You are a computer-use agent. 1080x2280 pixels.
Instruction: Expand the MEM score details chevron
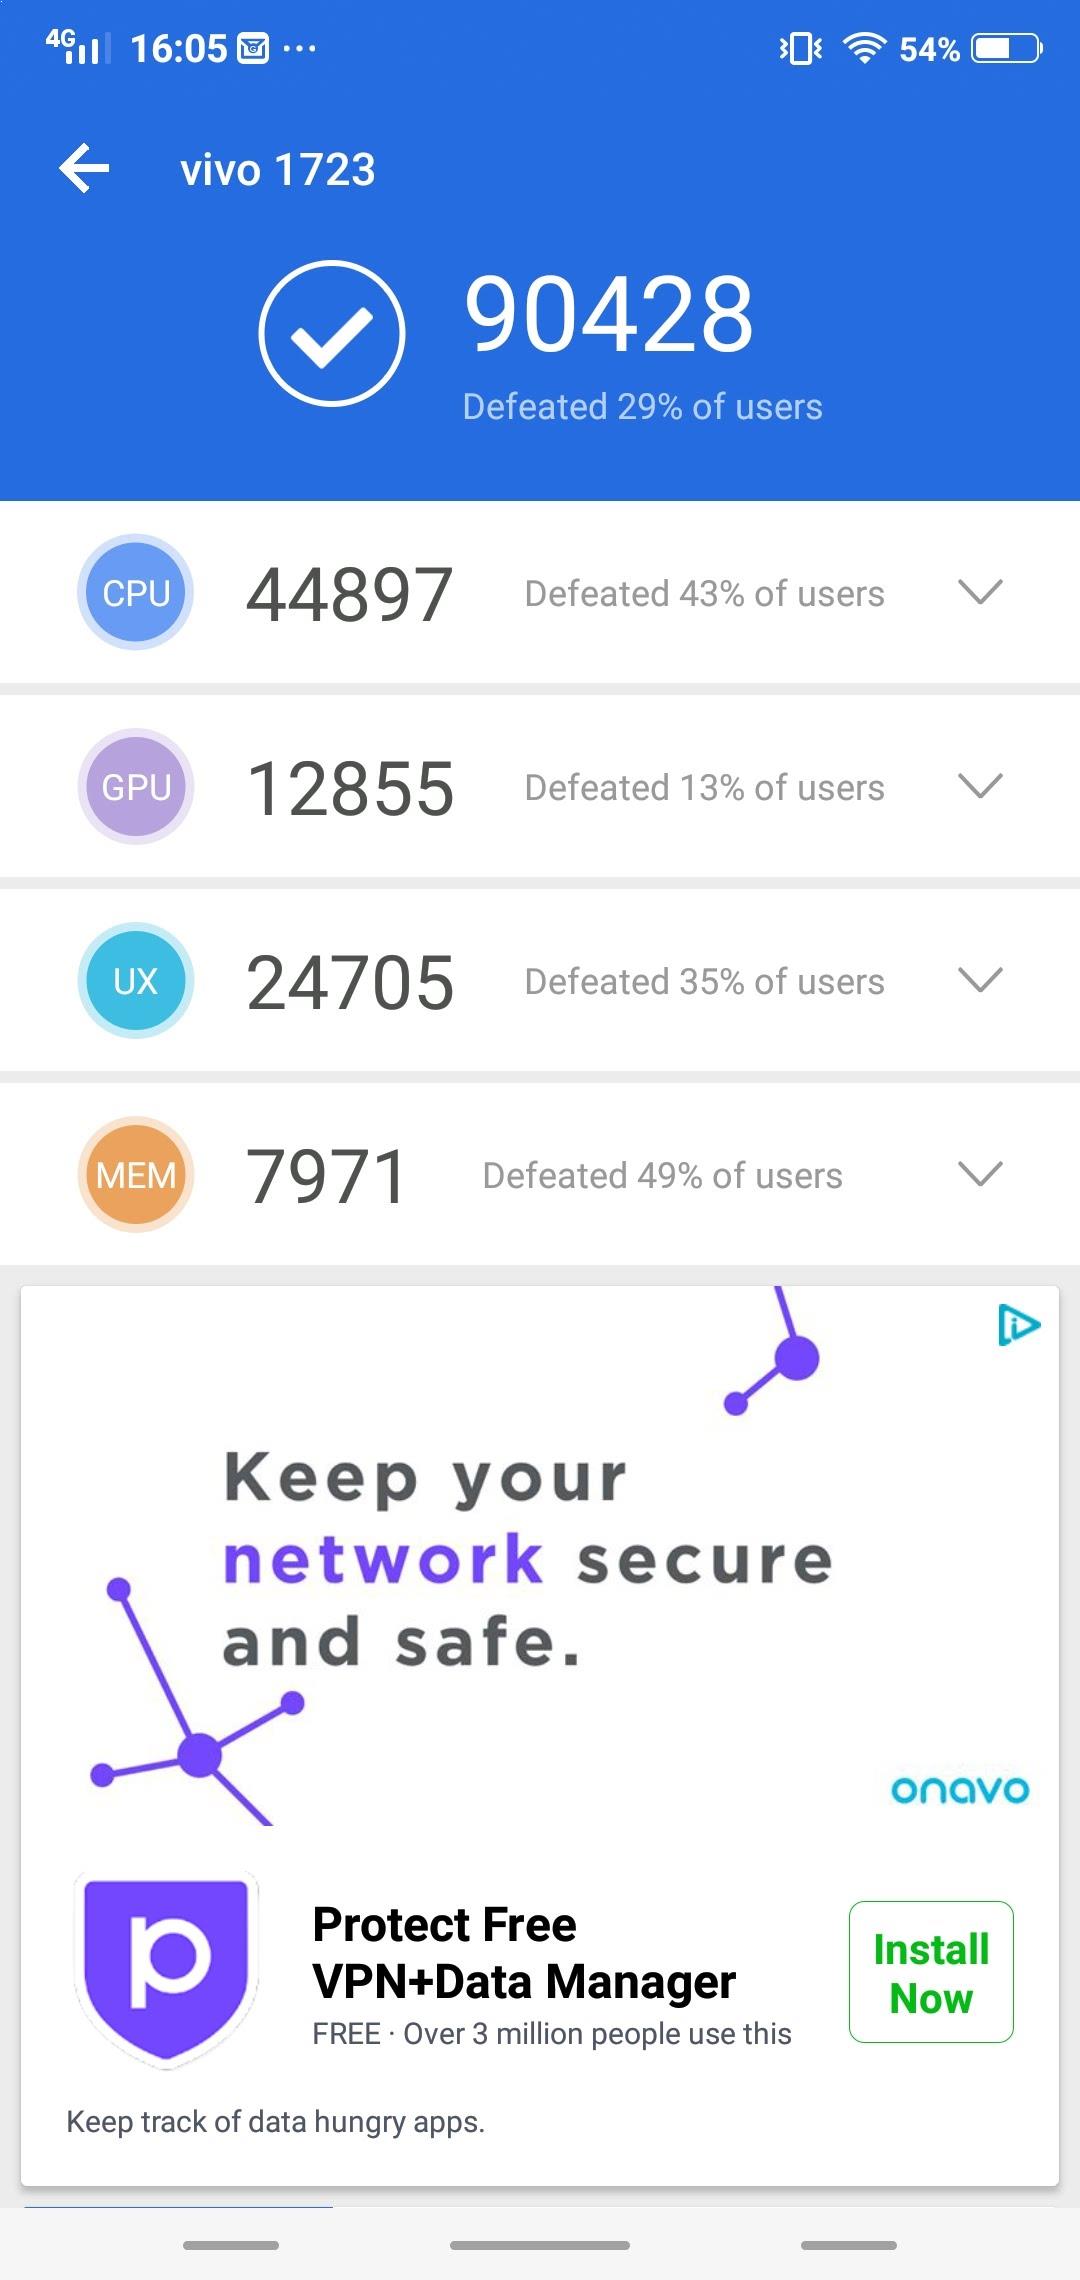pos(980,1174)
